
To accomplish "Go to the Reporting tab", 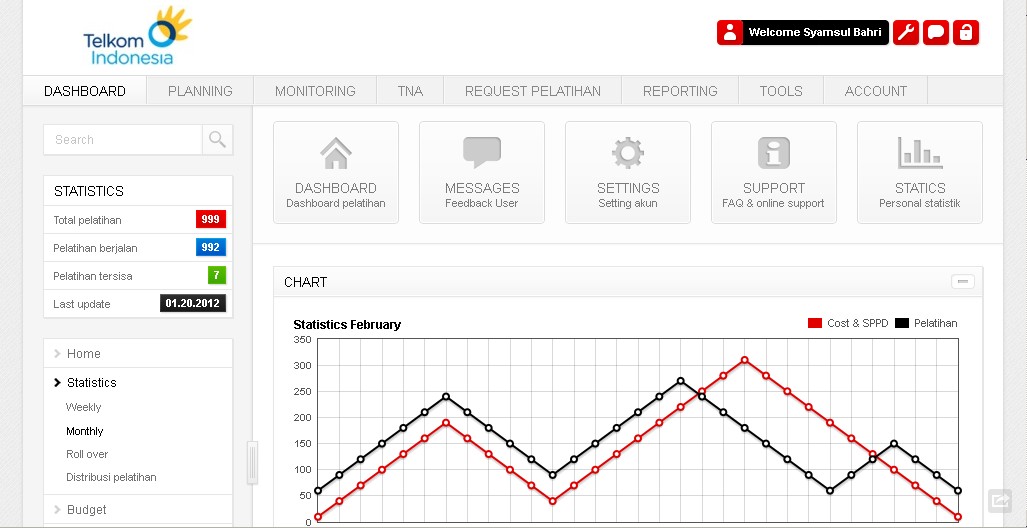I will coord(680,91).
